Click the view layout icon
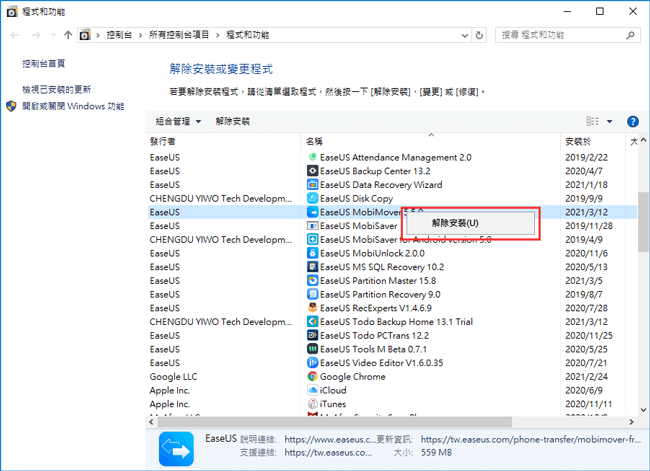Screen dimensions: 650x471 593,121
